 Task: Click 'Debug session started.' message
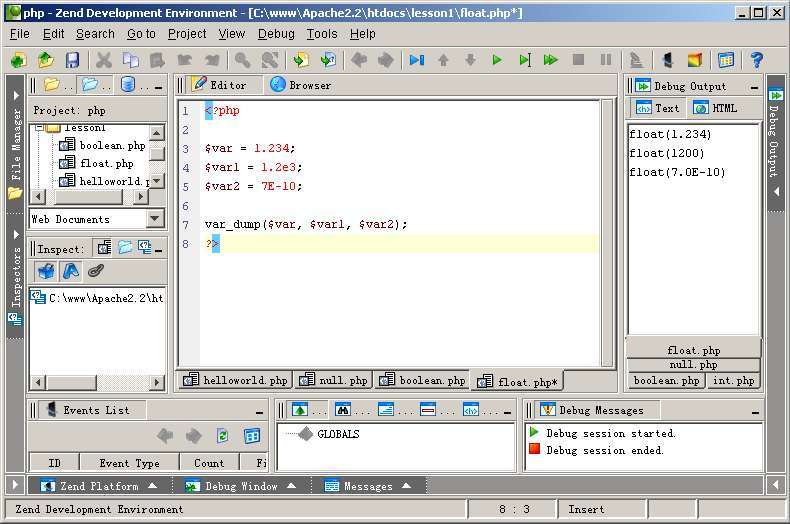[611, 433]
